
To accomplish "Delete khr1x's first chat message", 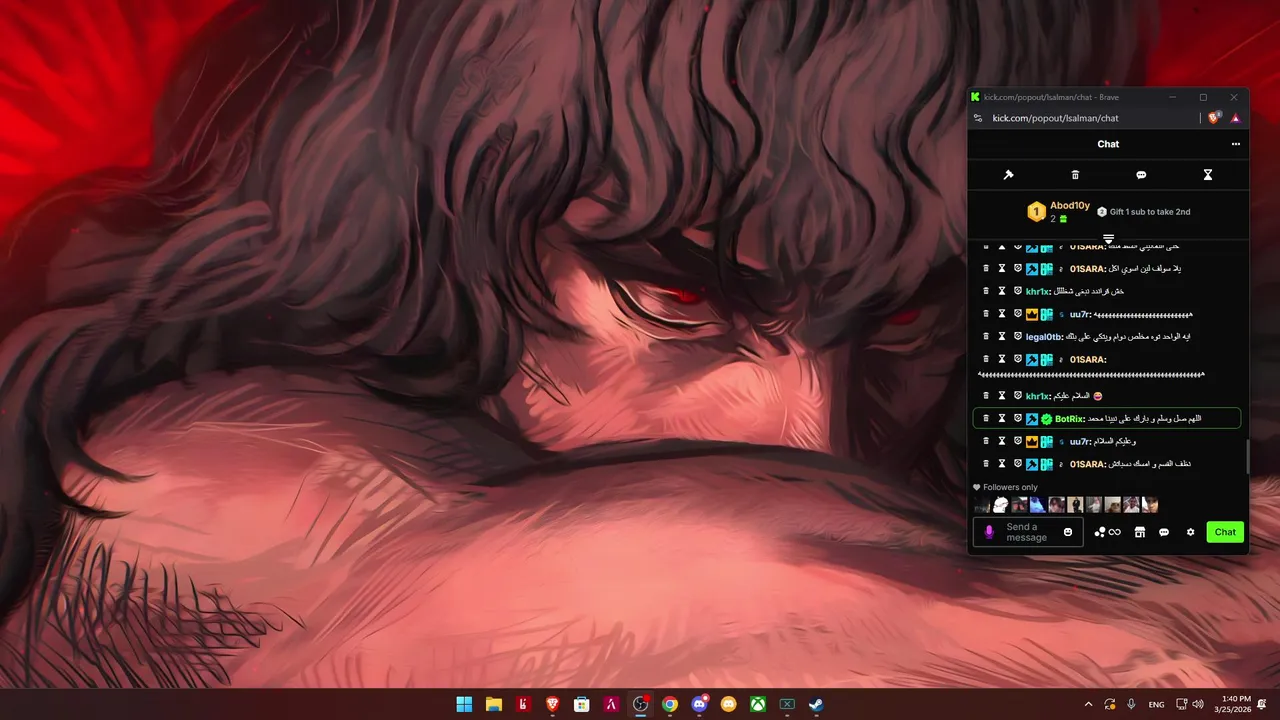I will (x=986, y=291).
